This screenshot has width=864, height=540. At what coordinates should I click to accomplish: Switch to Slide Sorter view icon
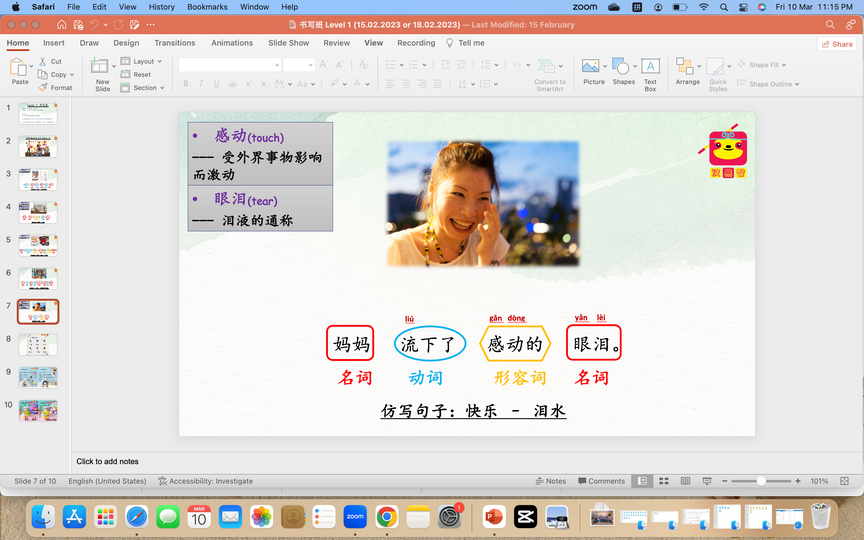[x=662, y=481]
